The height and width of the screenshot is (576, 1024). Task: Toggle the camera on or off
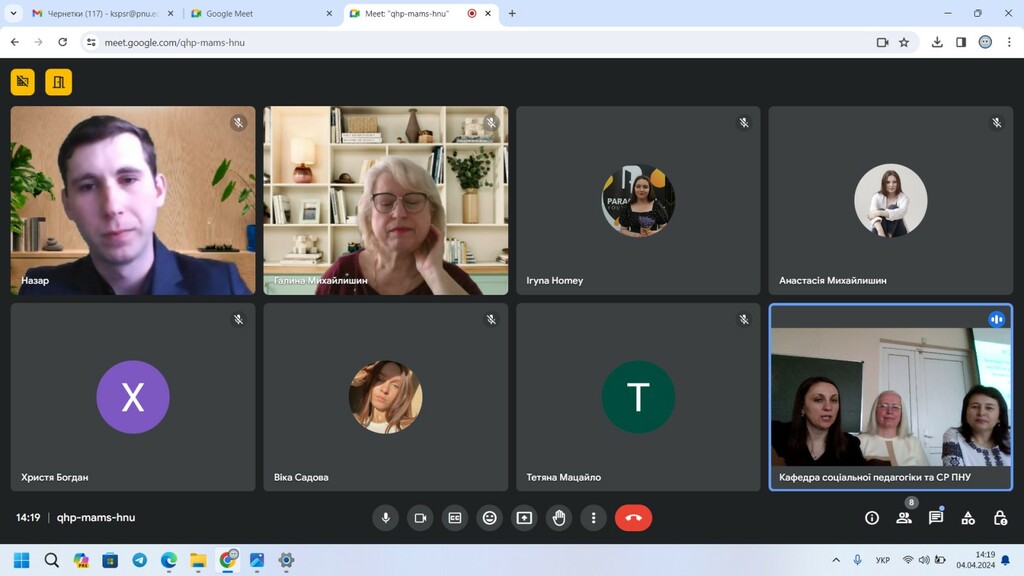(x=420, y=518)
